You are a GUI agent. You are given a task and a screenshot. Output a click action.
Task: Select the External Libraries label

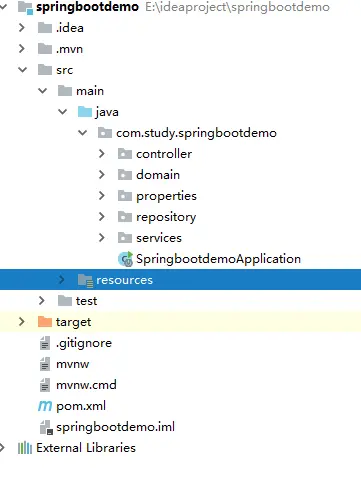(86, 448)
